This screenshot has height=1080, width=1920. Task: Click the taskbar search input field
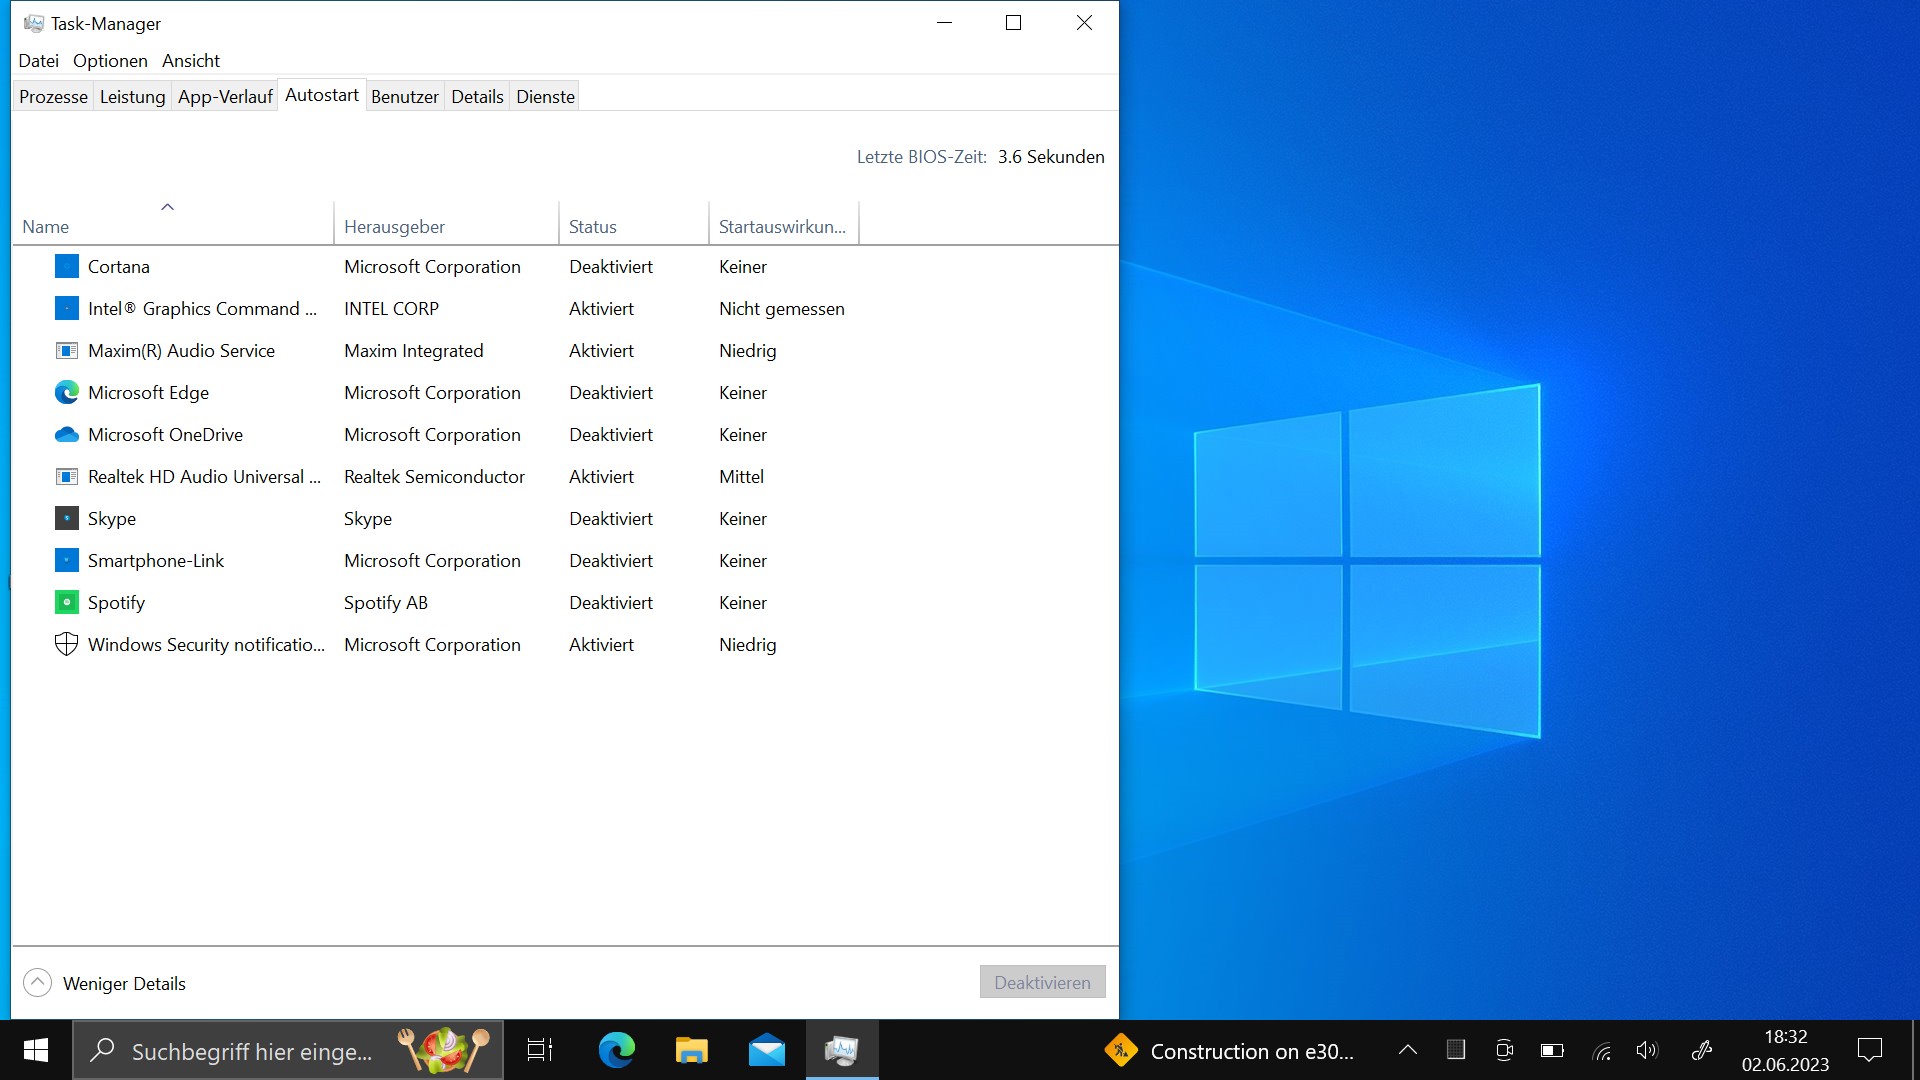click(252, 1051)
